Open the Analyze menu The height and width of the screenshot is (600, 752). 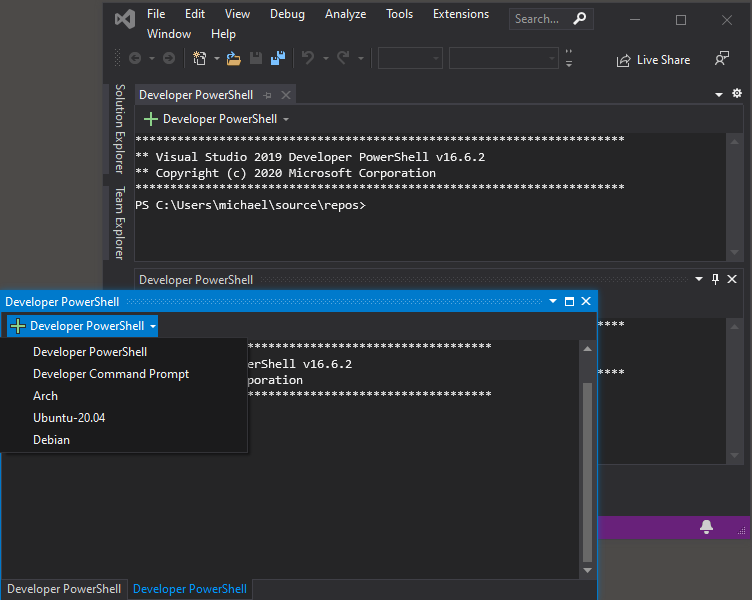tap(345, 14)
